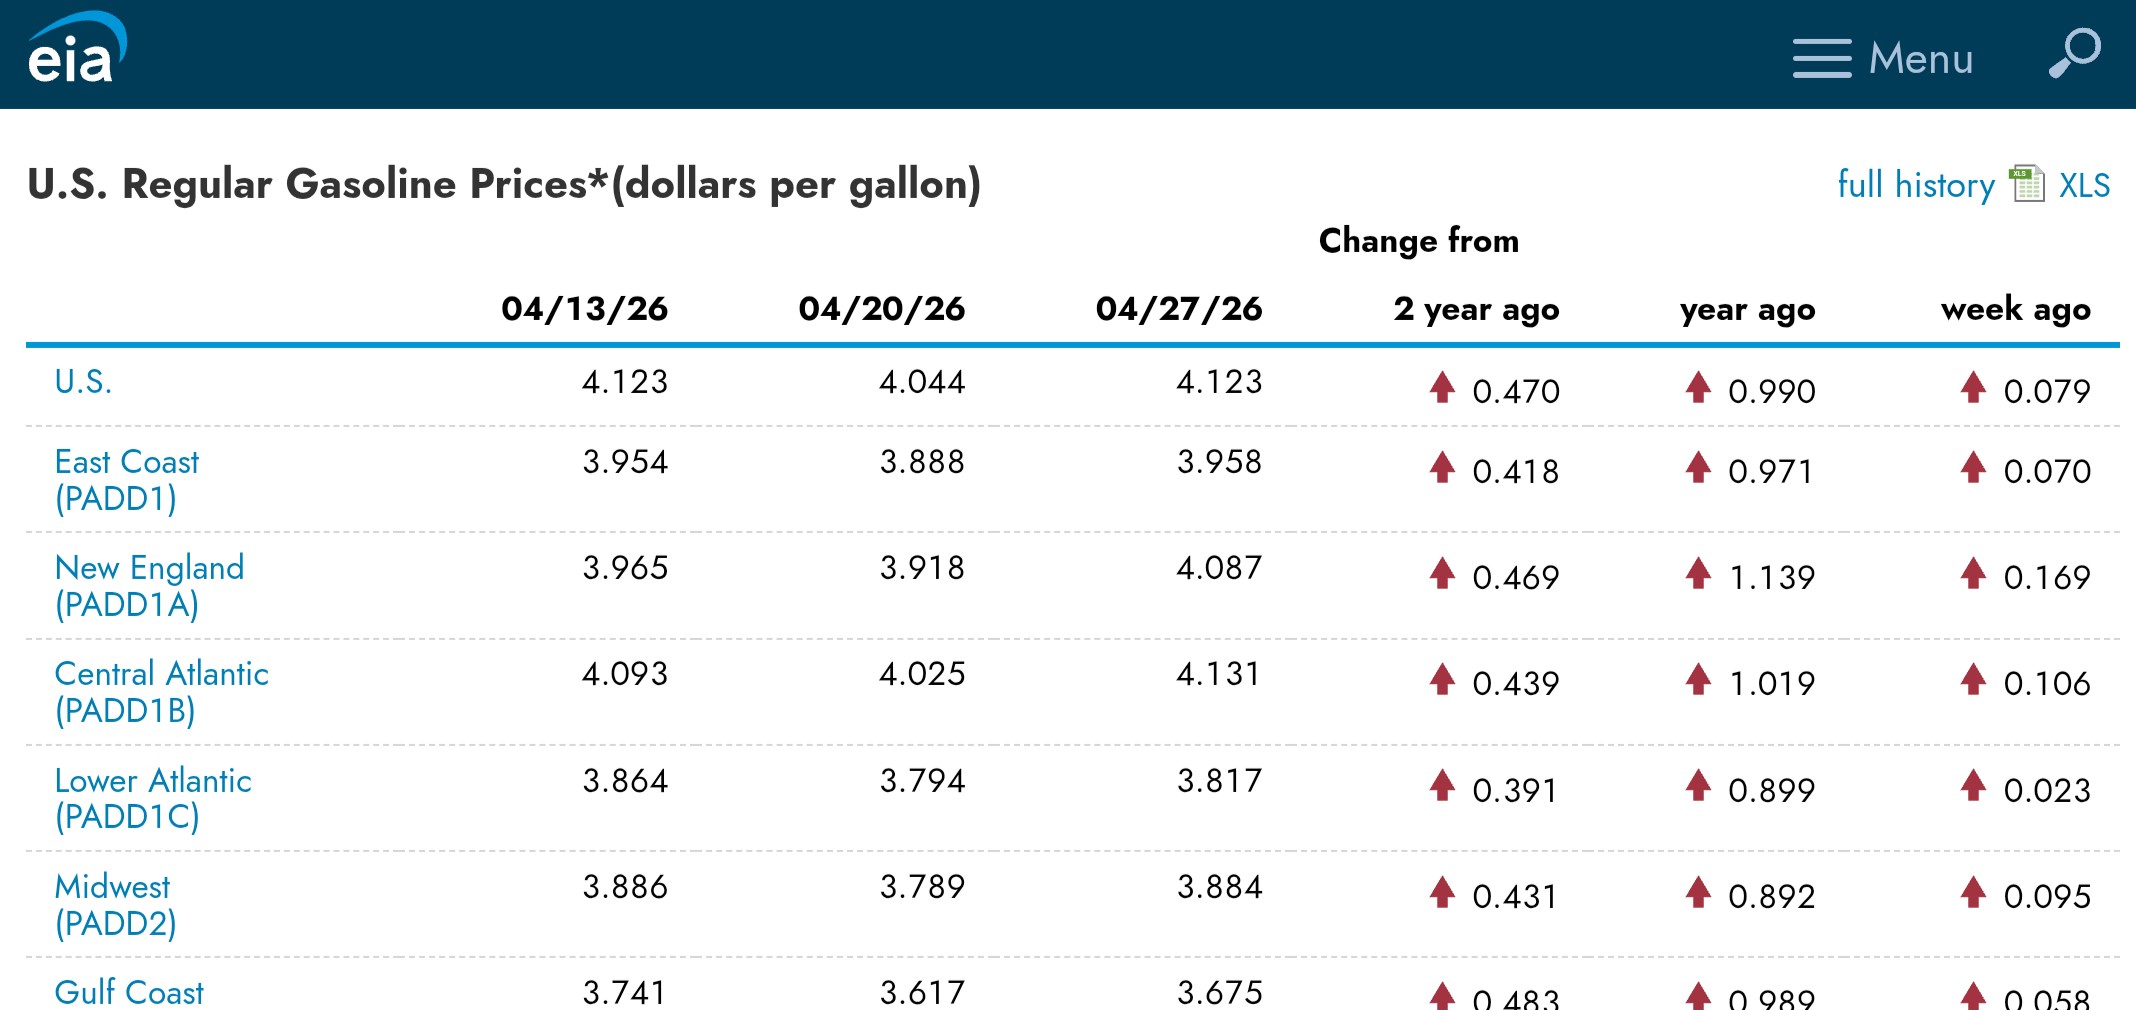
Task: Download the XLS link
Action: point(2085,185)
